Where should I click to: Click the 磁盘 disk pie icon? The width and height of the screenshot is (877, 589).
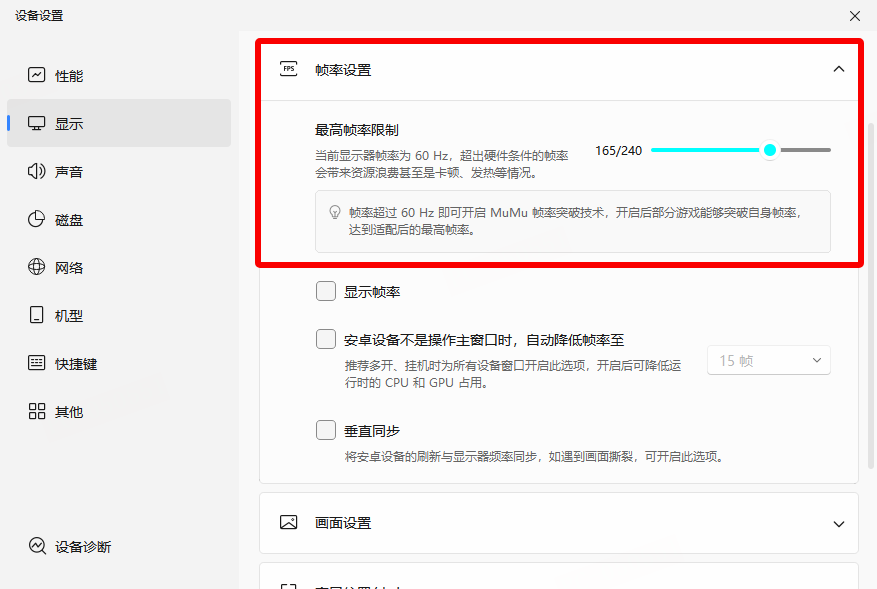[x=37, y=220]
